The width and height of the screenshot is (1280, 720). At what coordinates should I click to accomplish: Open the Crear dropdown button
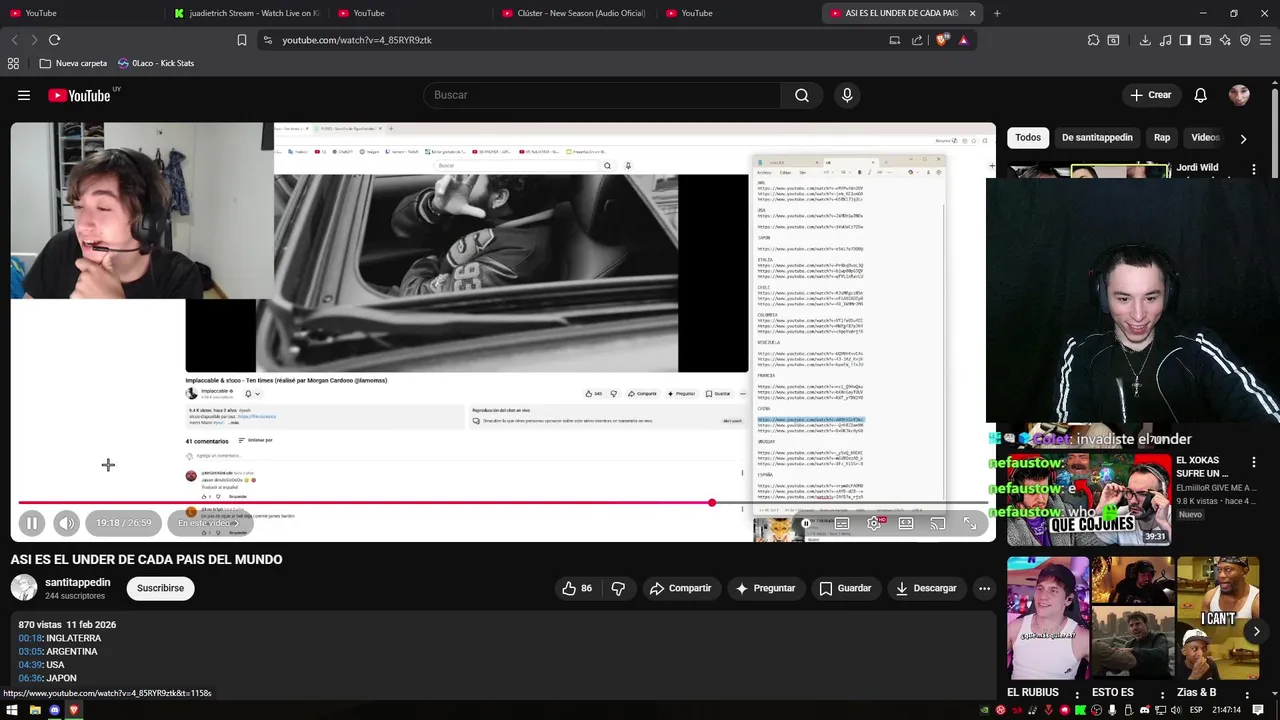(1150, 95)
